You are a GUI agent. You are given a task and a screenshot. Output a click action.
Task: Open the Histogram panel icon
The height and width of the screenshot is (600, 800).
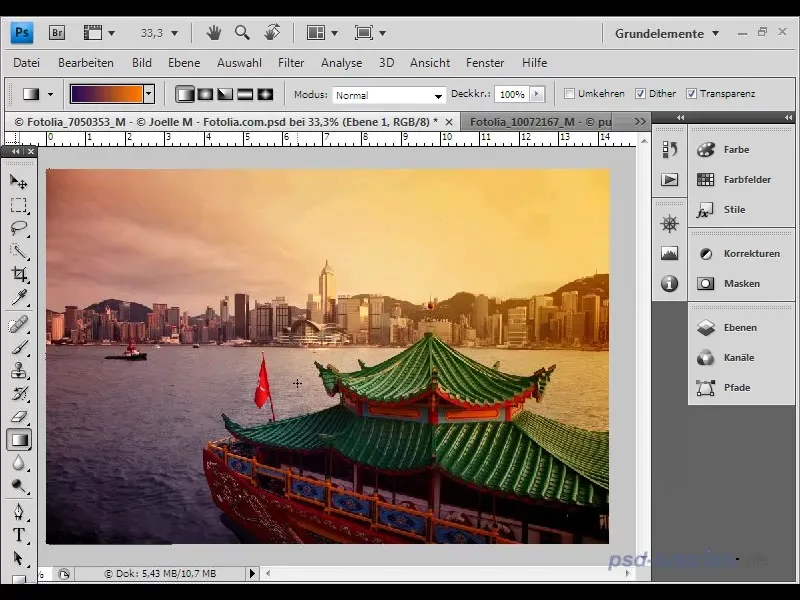pyautogui.click(x=669, y=253)
